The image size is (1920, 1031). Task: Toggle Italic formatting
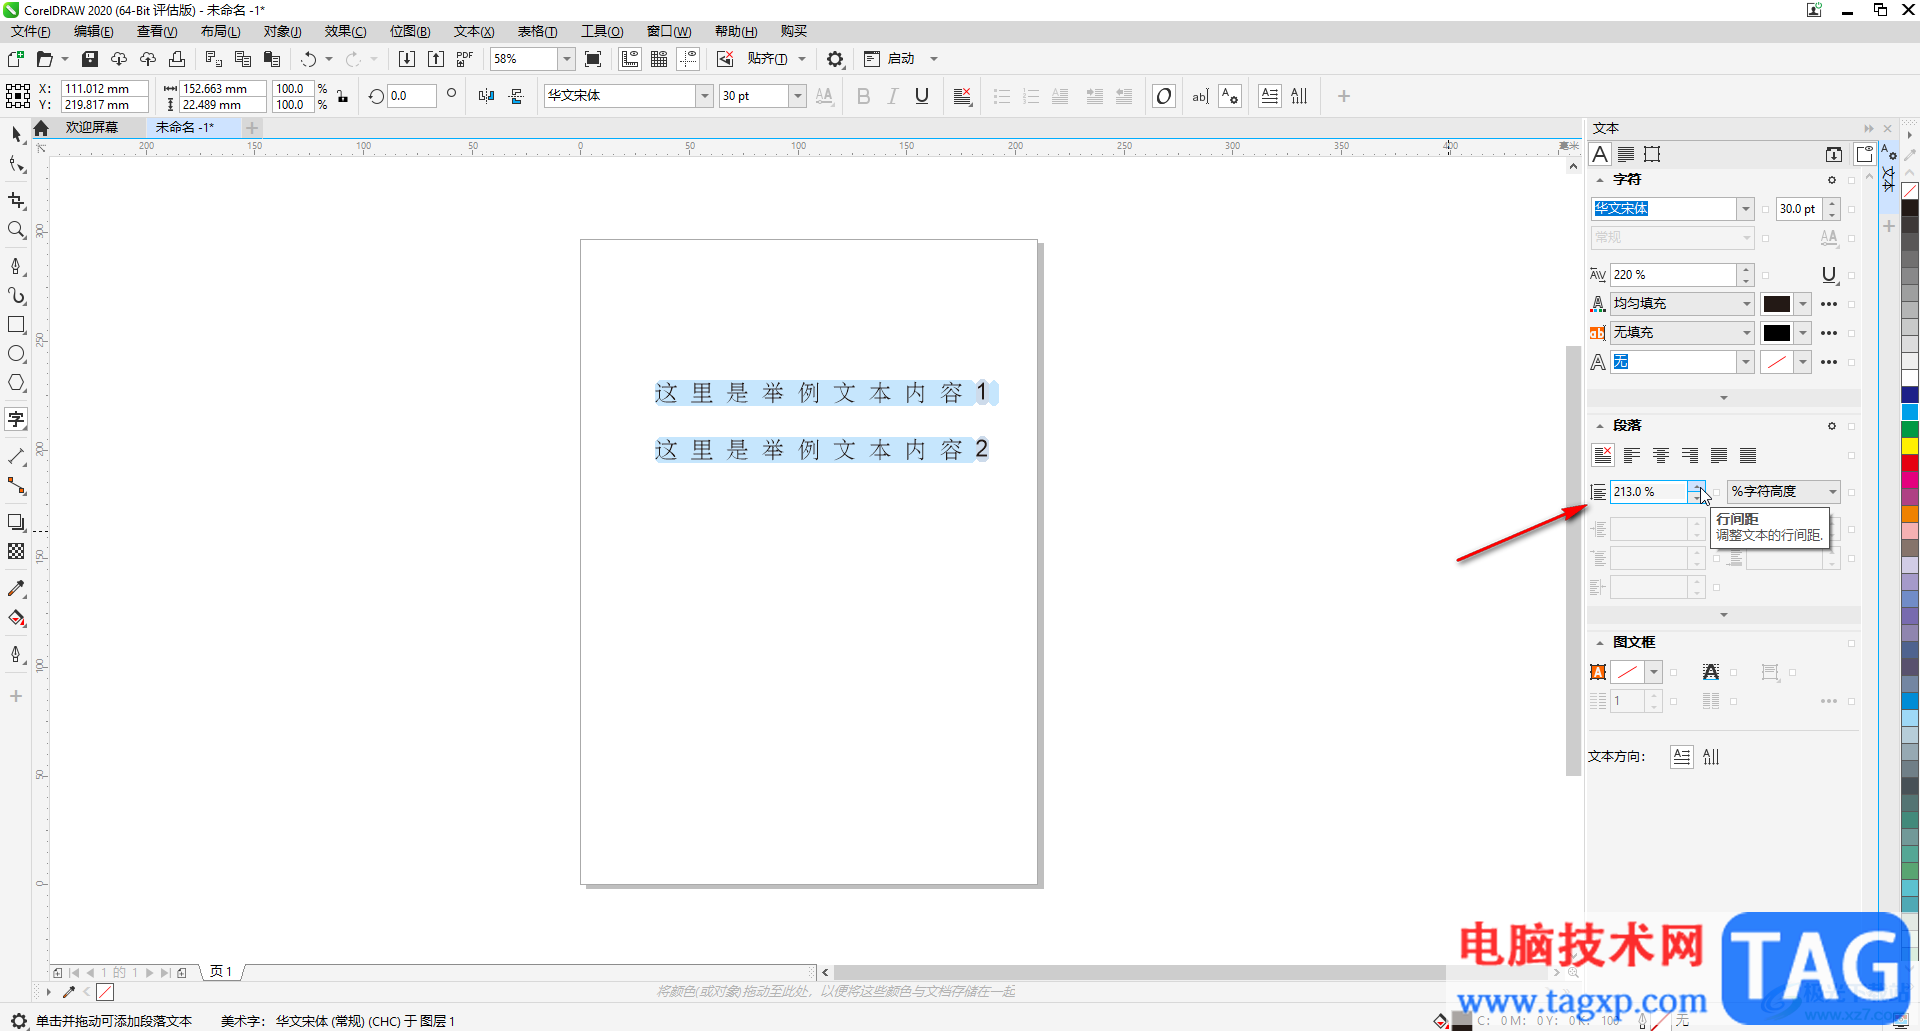[x=893, y=96]
